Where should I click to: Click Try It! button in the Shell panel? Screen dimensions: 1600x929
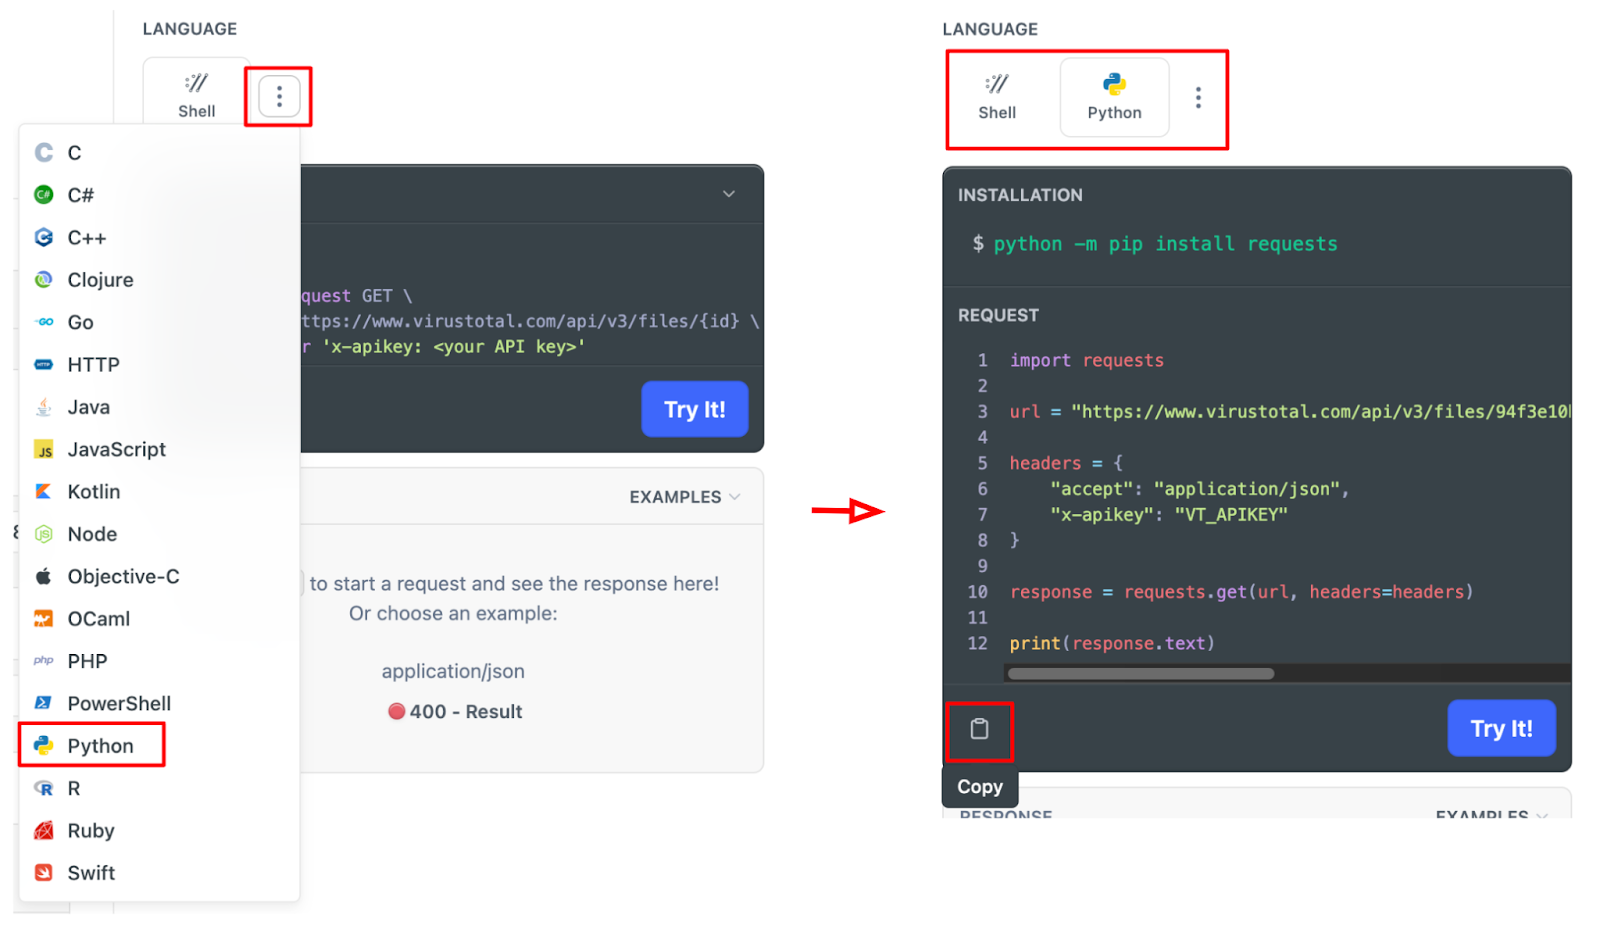point(695,409)
